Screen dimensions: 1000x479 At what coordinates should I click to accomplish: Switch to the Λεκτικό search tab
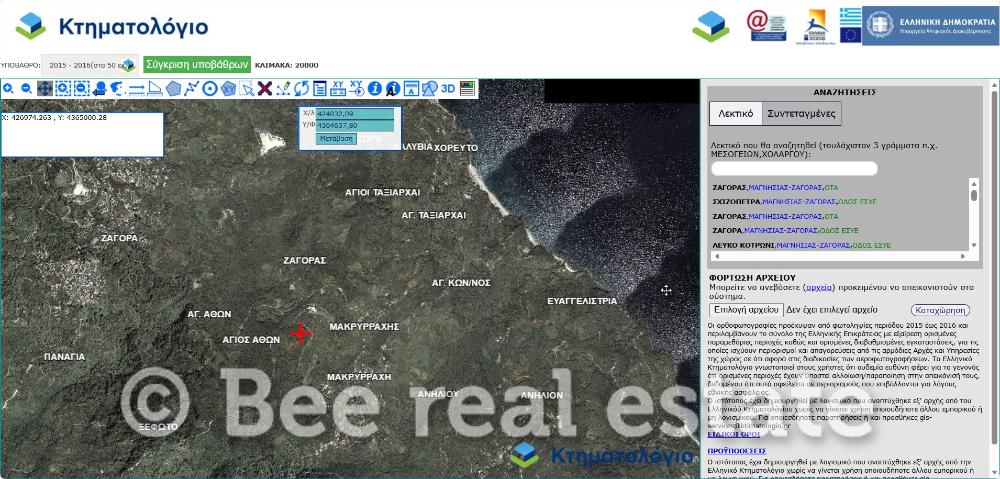coord(733,114)
